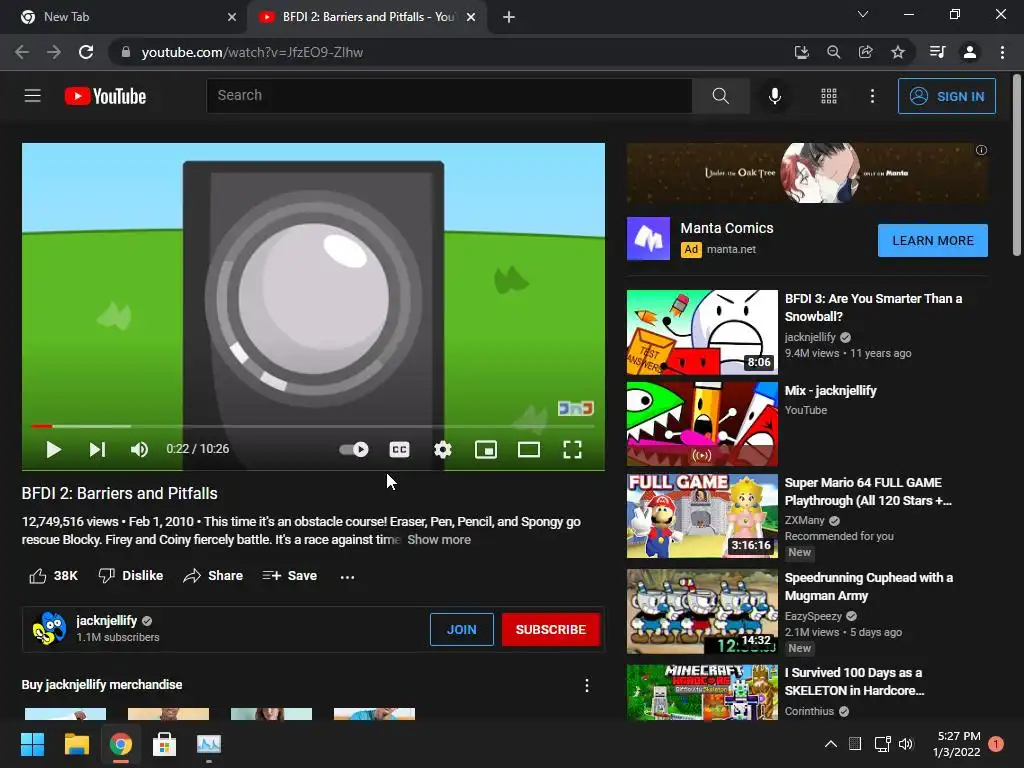
Task: Seek on the video progress bar
Action: coord(313,426)
